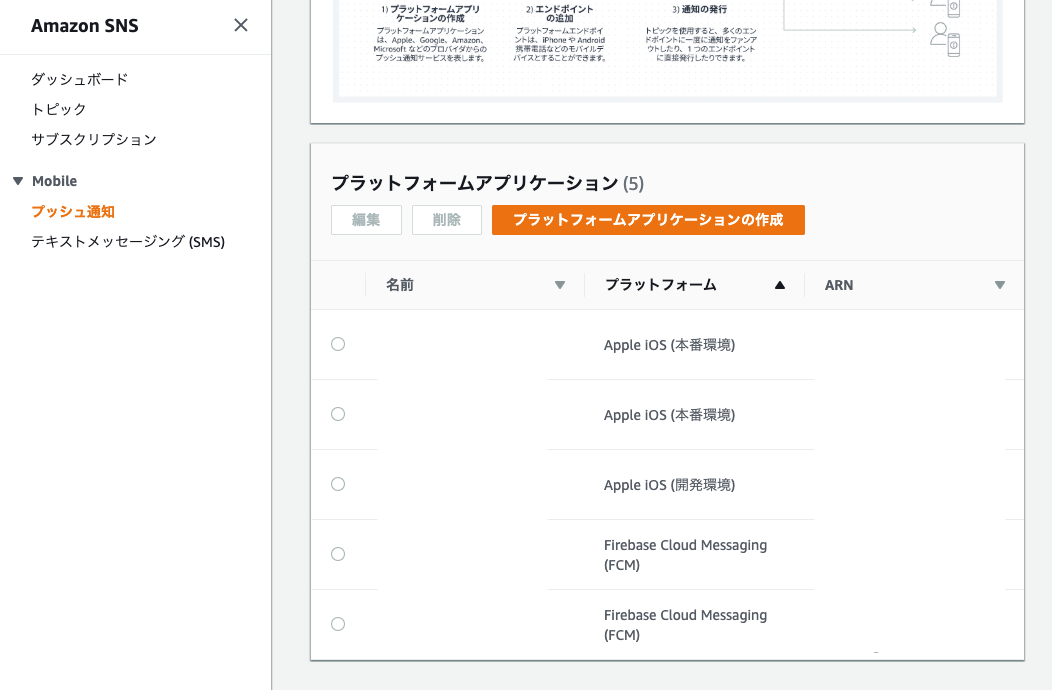Click the 1) プラットフォームアプリケーションの作成 diagram step

430,13
